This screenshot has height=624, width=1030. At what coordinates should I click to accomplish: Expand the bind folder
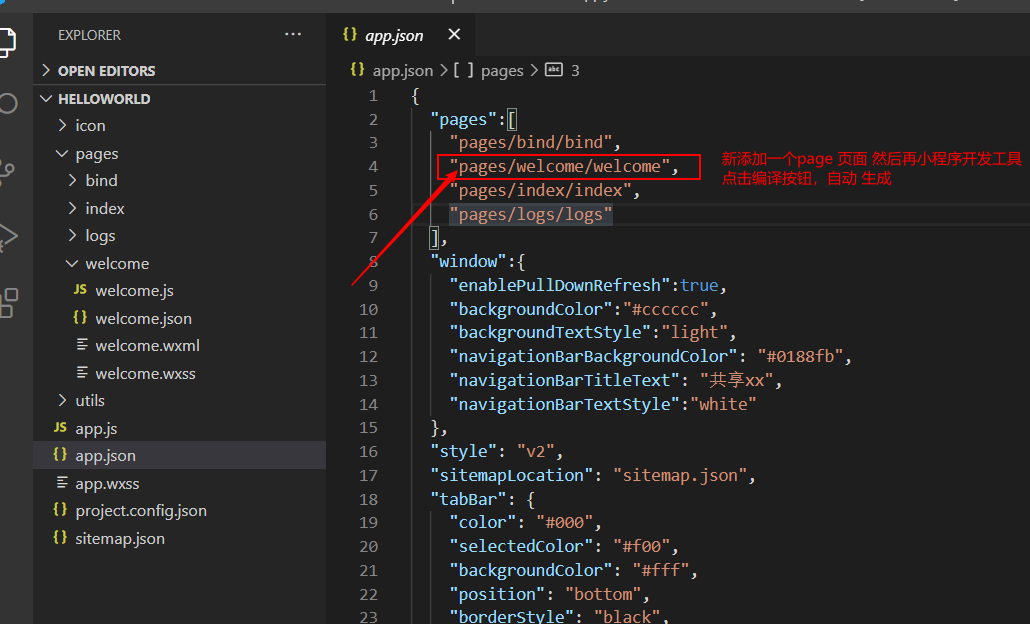click(72, 180)
